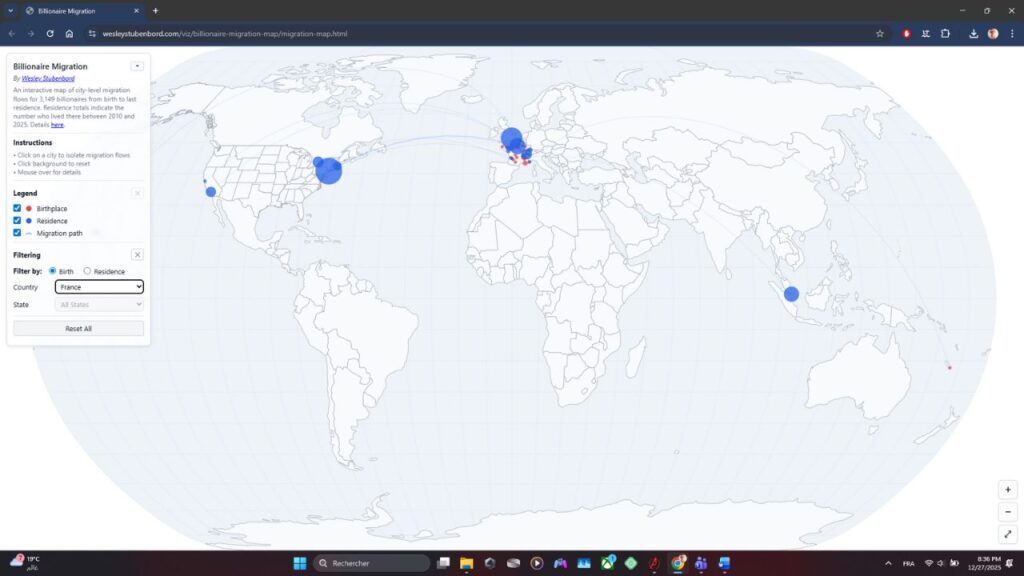Disable the Migration path checkbox
Screen dimensions: 1024x576
pyautogui.click(x=17, y=232)
